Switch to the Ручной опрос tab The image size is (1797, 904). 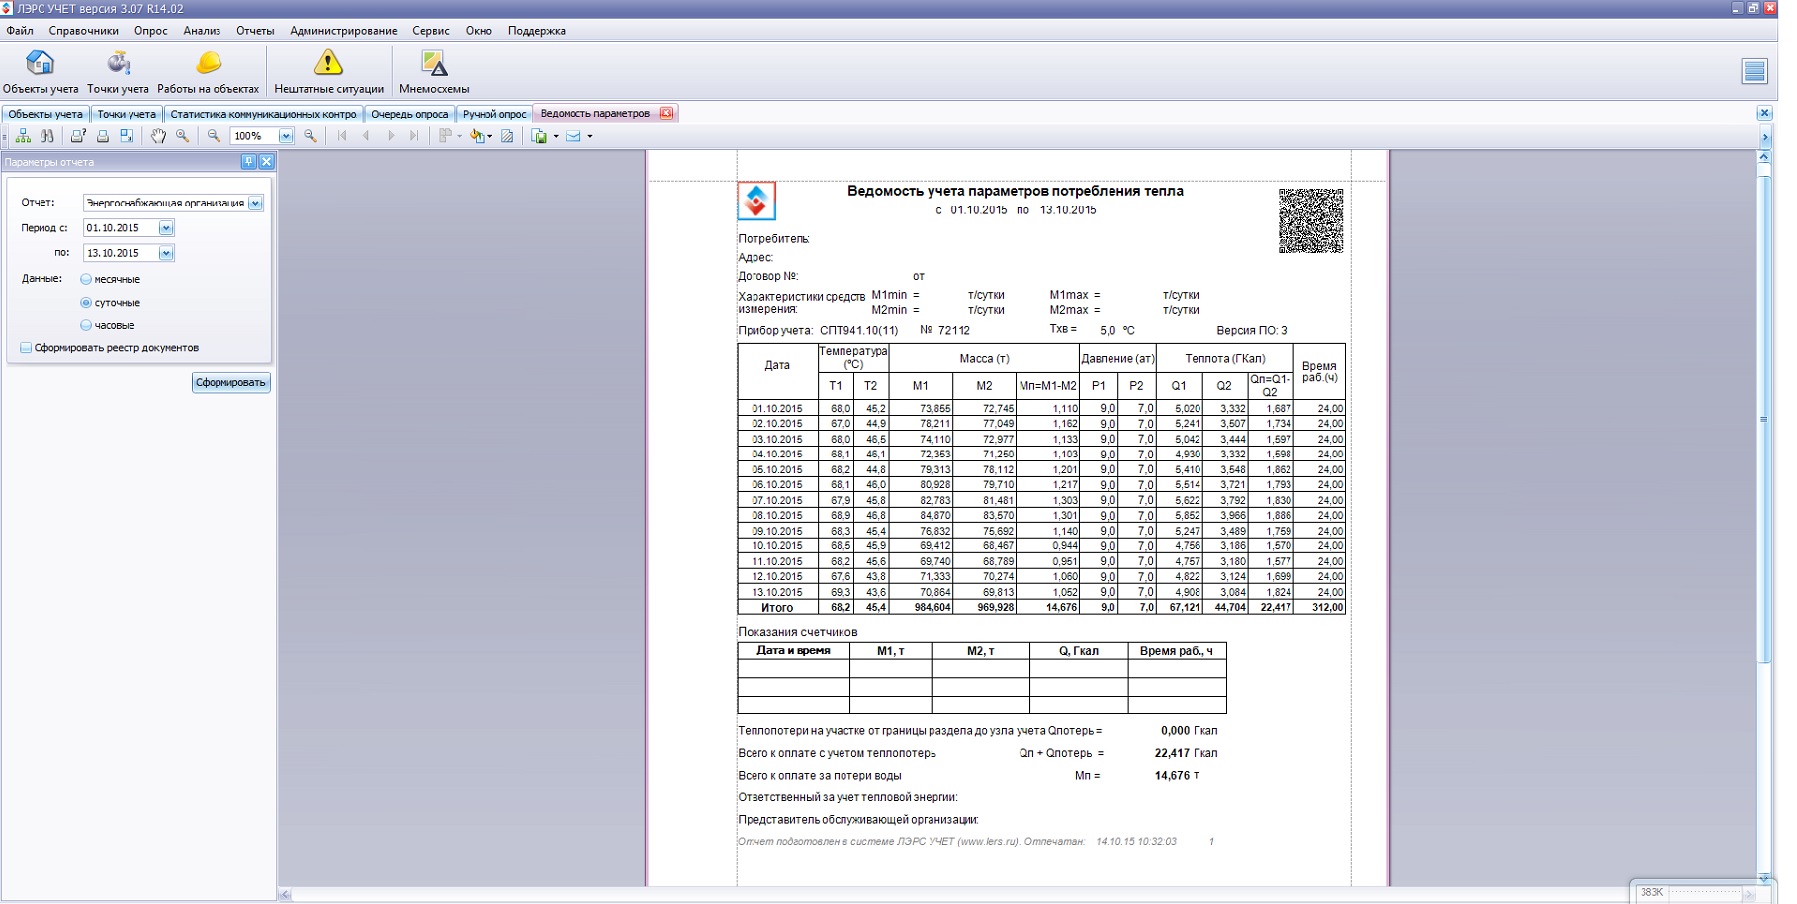(494, 114)
